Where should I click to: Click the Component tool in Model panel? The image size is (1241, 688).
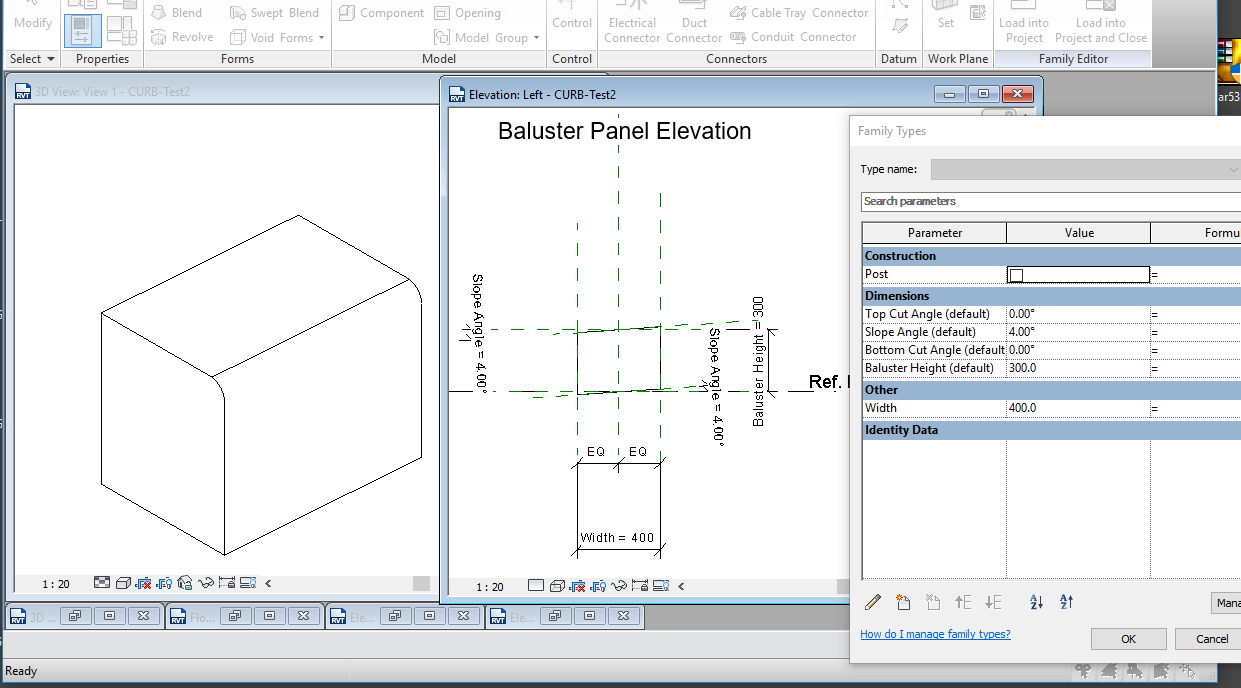pos(381,13)
